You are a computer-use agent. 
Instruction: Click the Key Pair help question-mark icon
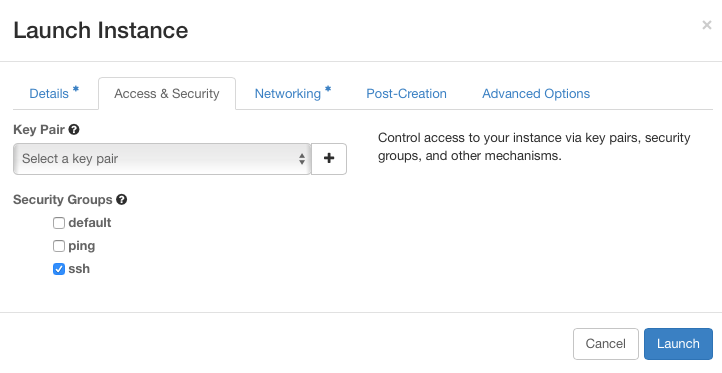point(74,130)
